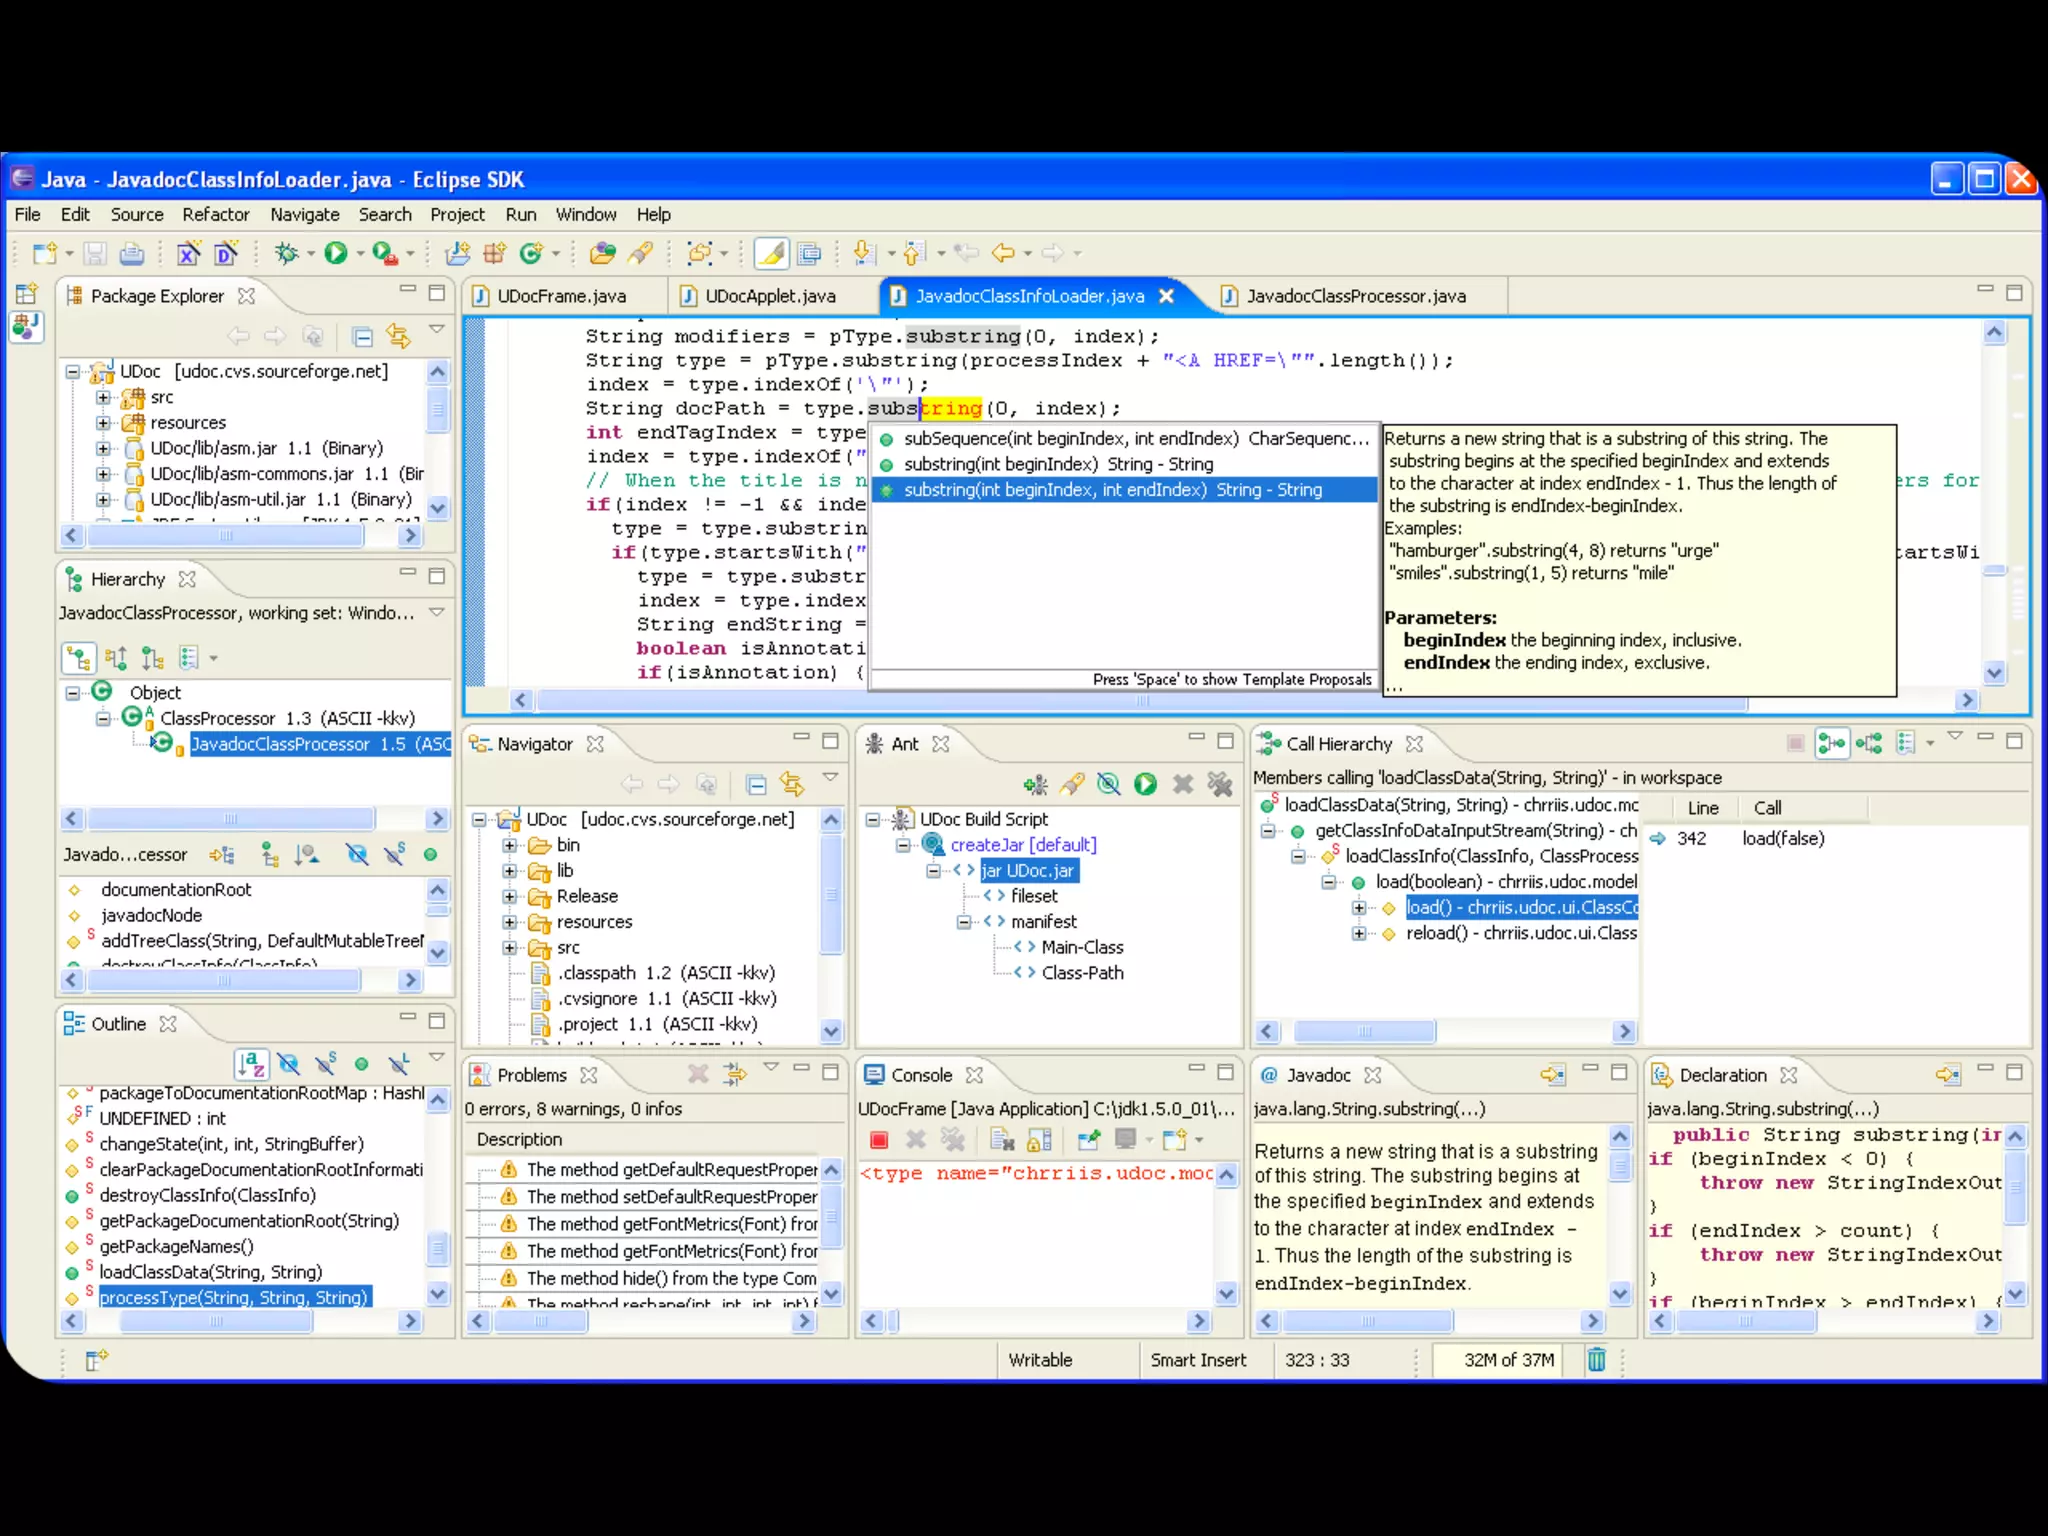Expand the src folder in Package Explorer
2048x1536 pixels.
click(103, 397)
